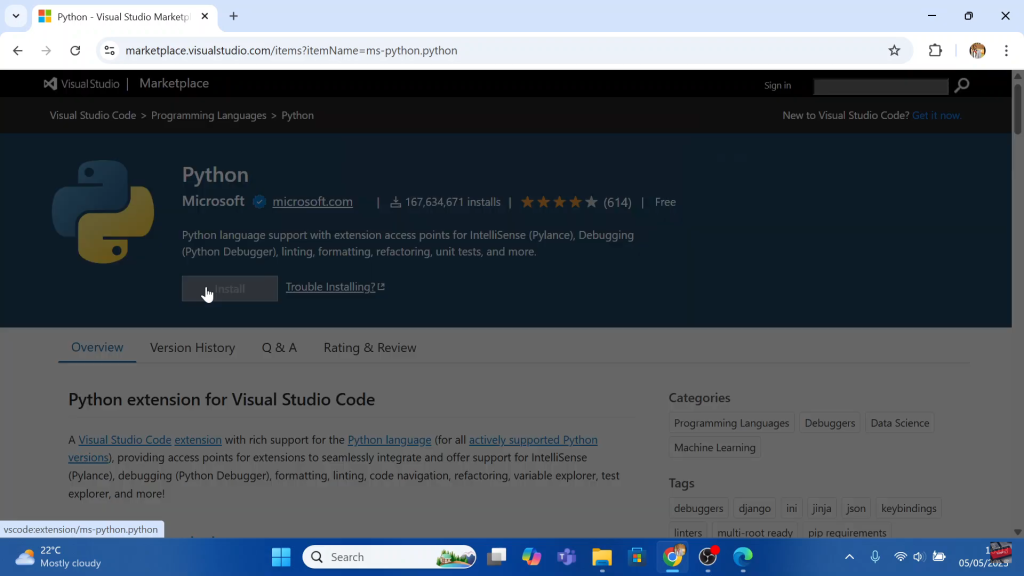The height and width of the screenshot is (576, 1024).
Task: Open tab search dropdown arrow
Action: (16, 16)
